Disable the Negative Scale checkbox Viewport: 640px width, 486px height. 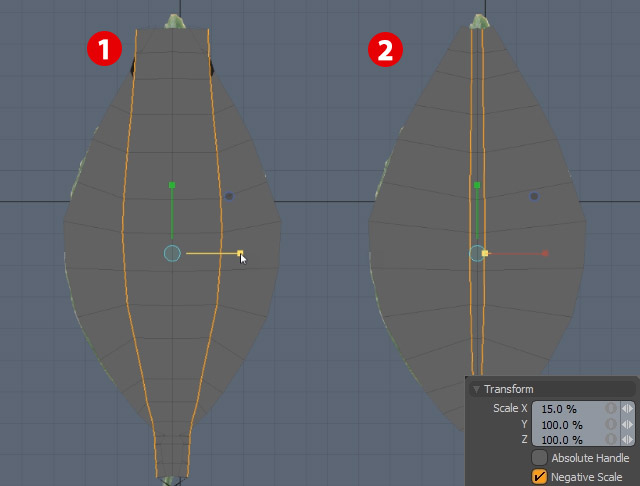tap(539, 477)
